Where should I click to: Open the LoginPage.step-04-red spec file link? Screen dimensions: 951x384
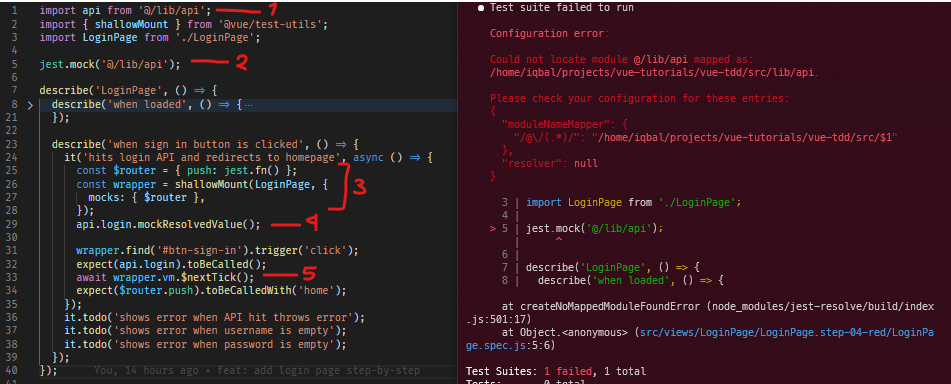[x=699, y=339]
